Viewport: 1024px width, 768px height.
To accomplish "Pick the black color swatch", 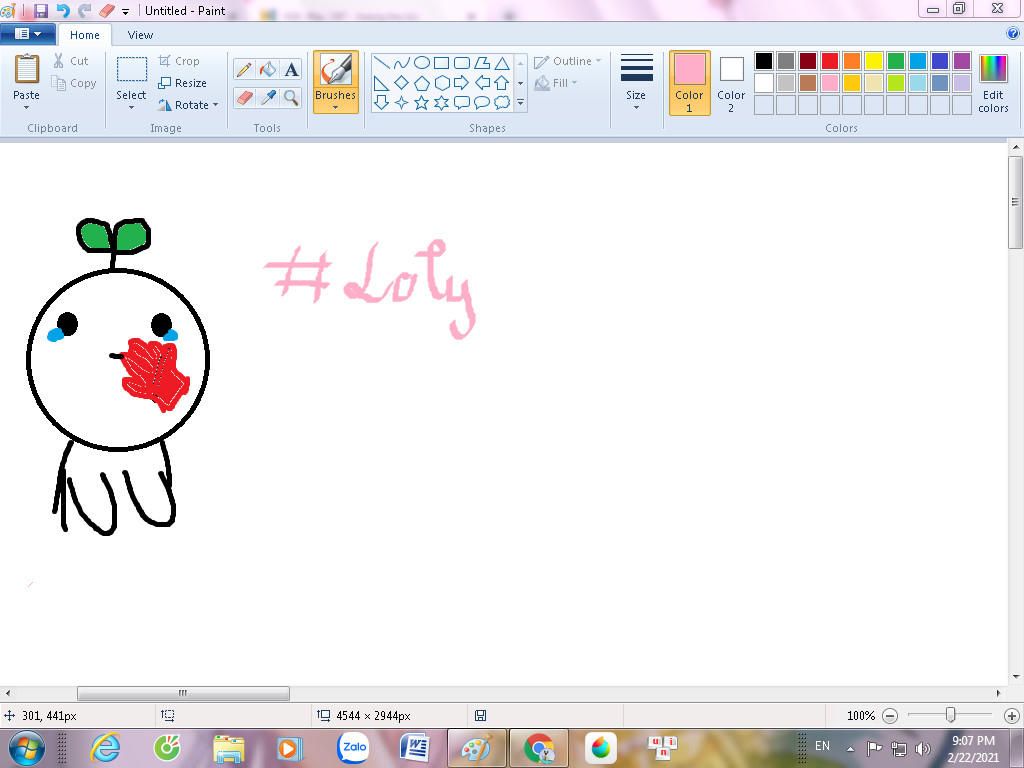I will (x=764, y=61).
